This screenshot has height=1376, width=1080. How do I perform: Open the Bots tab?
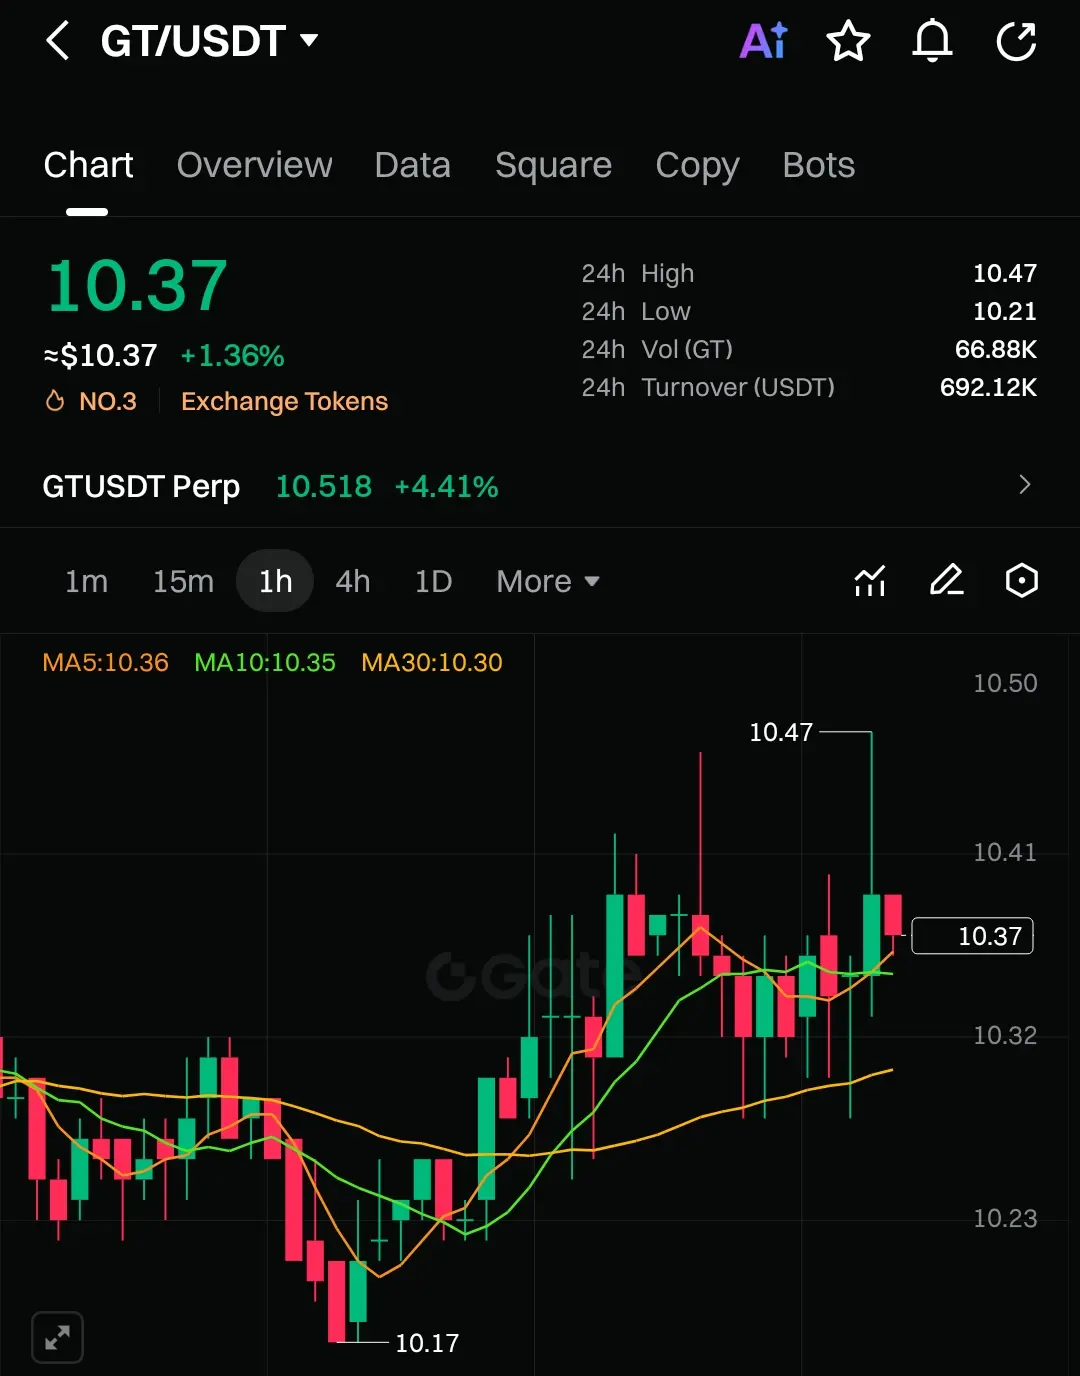pos(819,165)
